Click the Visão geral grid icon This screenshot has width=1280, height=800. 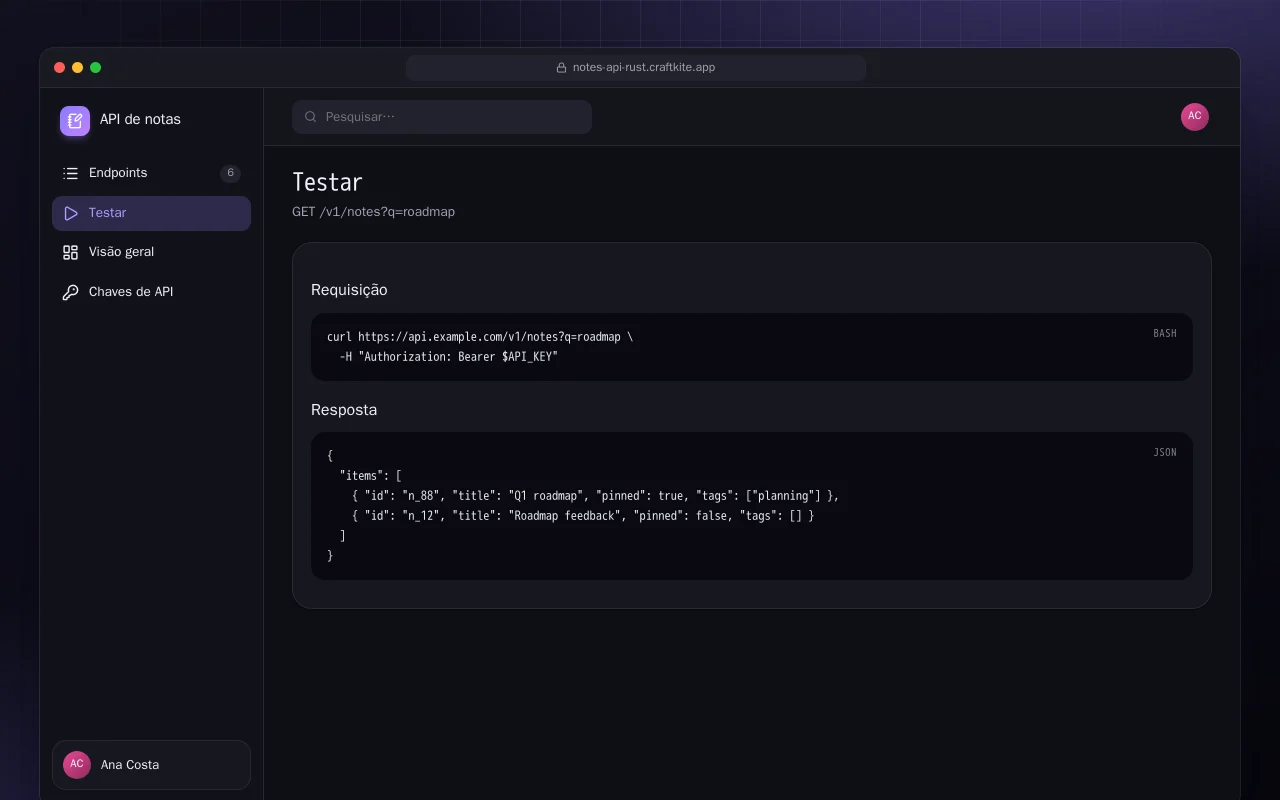[x=70, y=252]
